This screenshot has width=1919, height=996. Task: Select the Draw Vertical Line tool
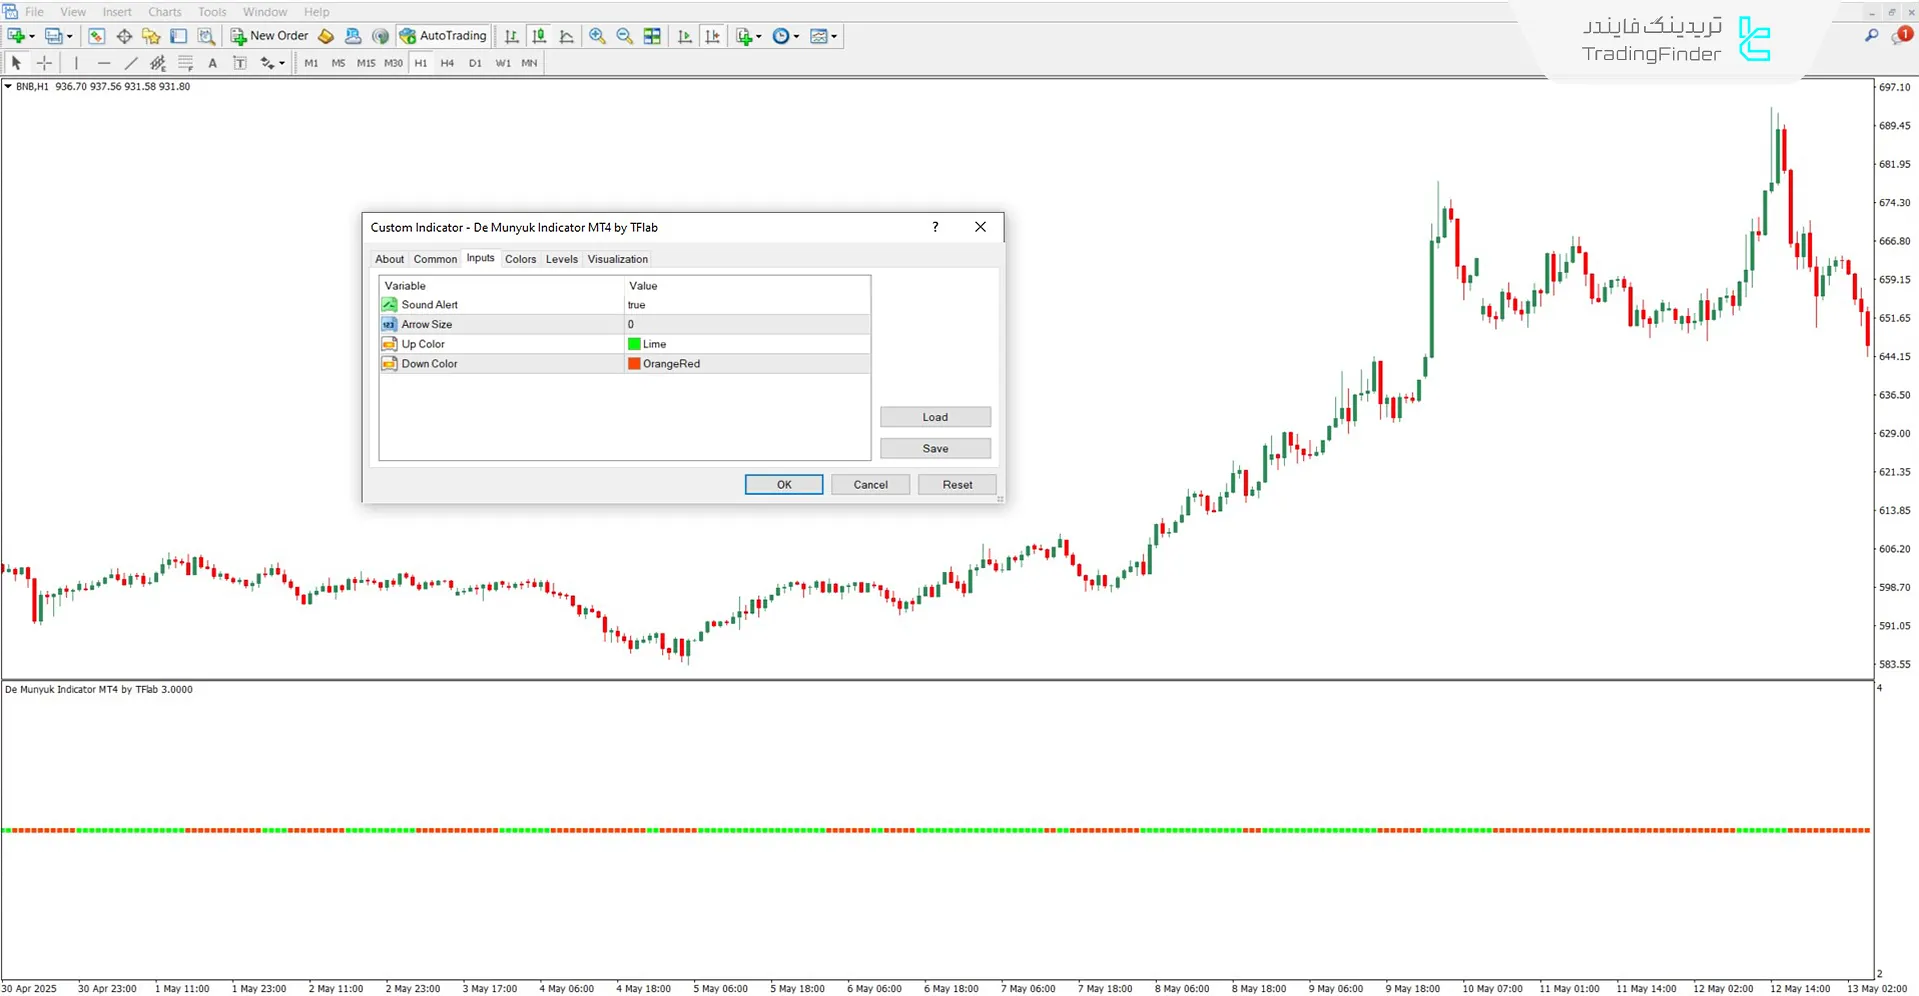pos(76,63)
